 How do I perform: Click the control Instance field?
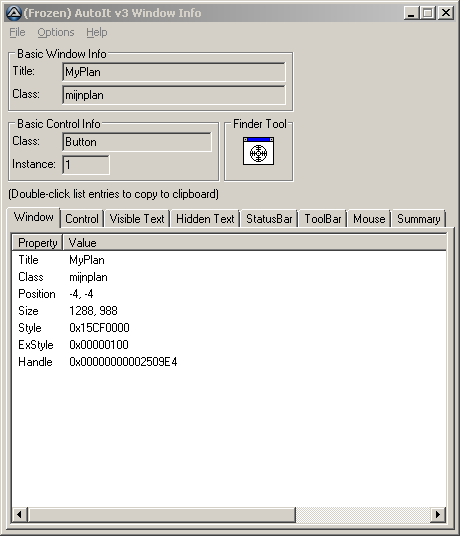[x=86, y=165]
